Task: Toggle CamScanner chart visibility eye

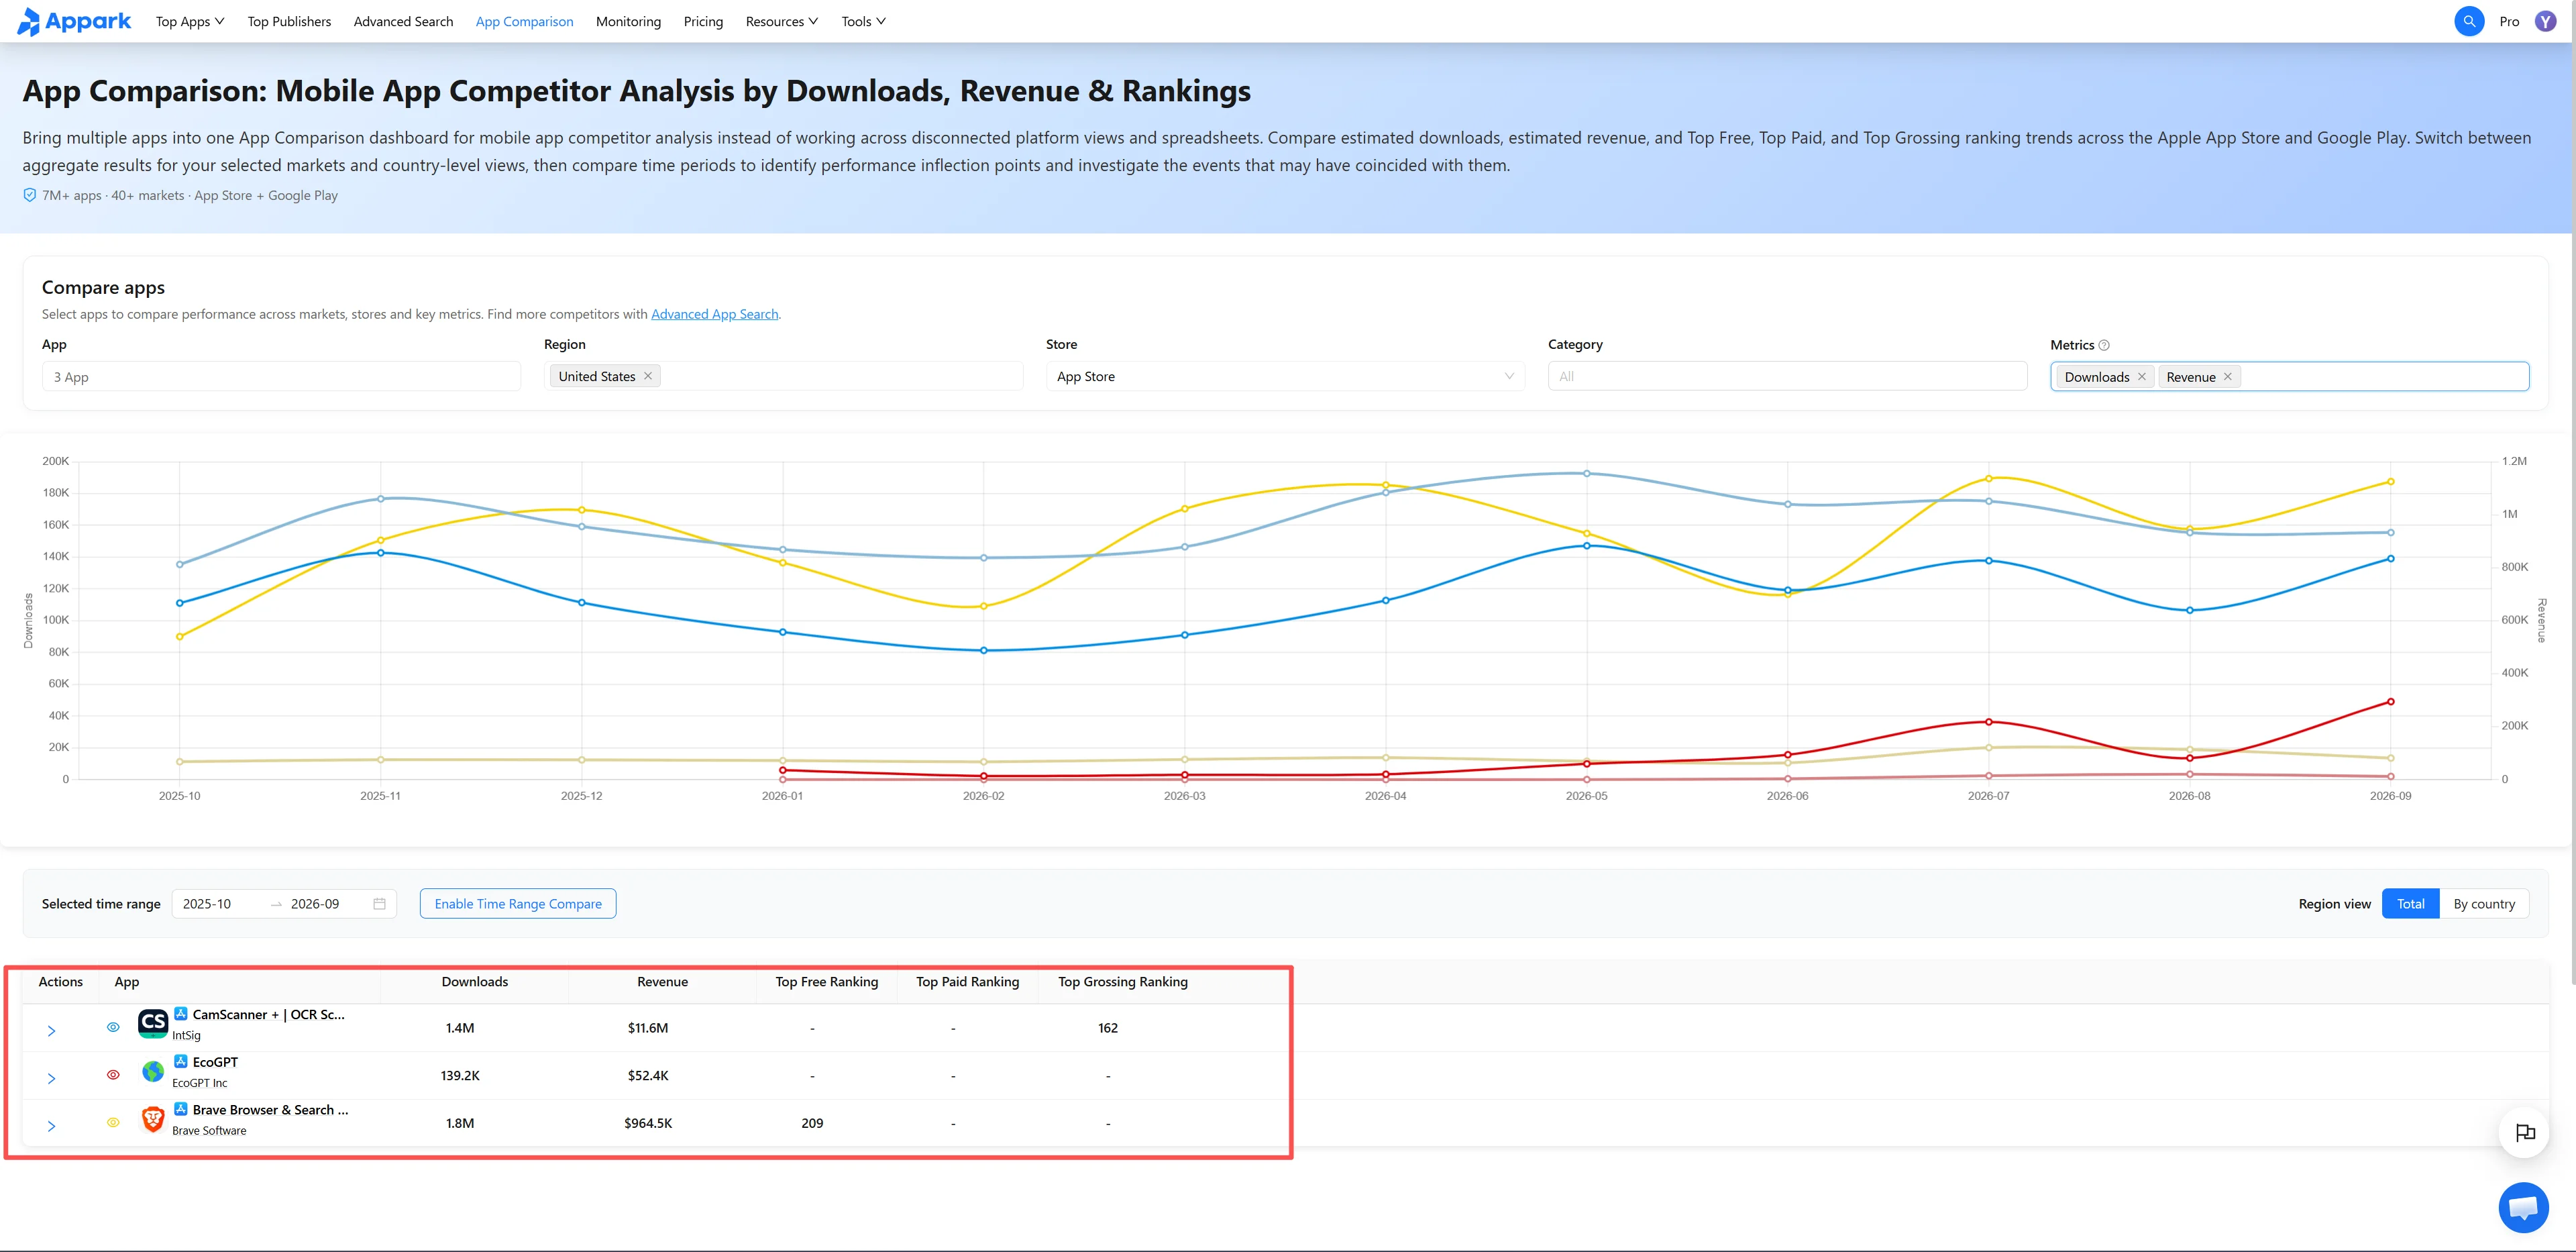Action: tap(113, 1027)
